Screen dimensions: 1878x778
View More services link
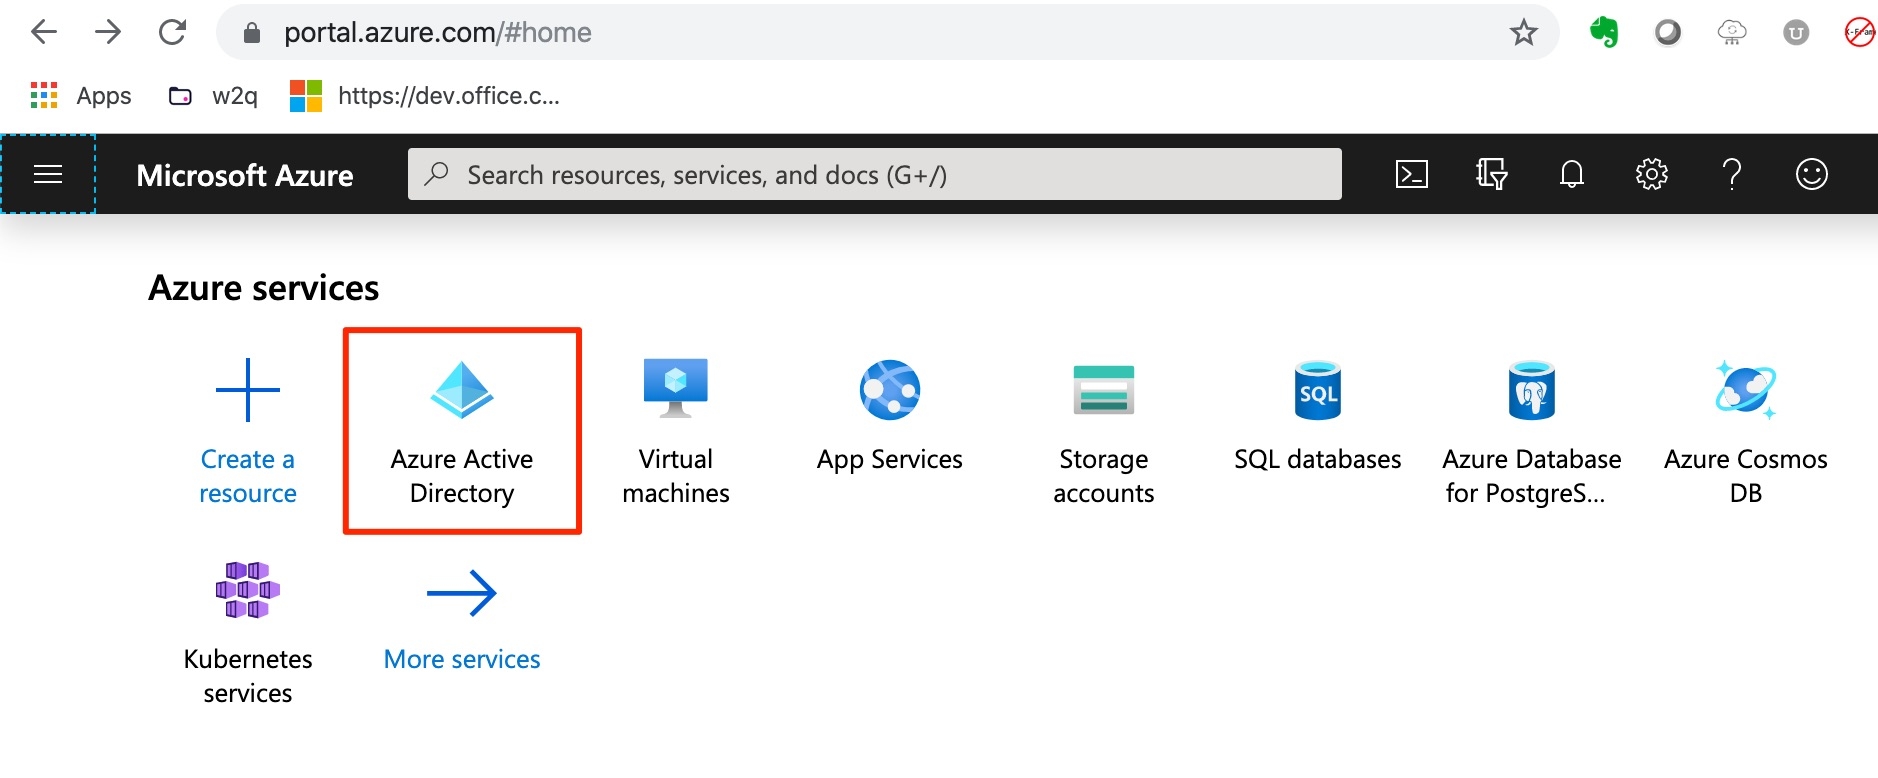click(462, 618)
